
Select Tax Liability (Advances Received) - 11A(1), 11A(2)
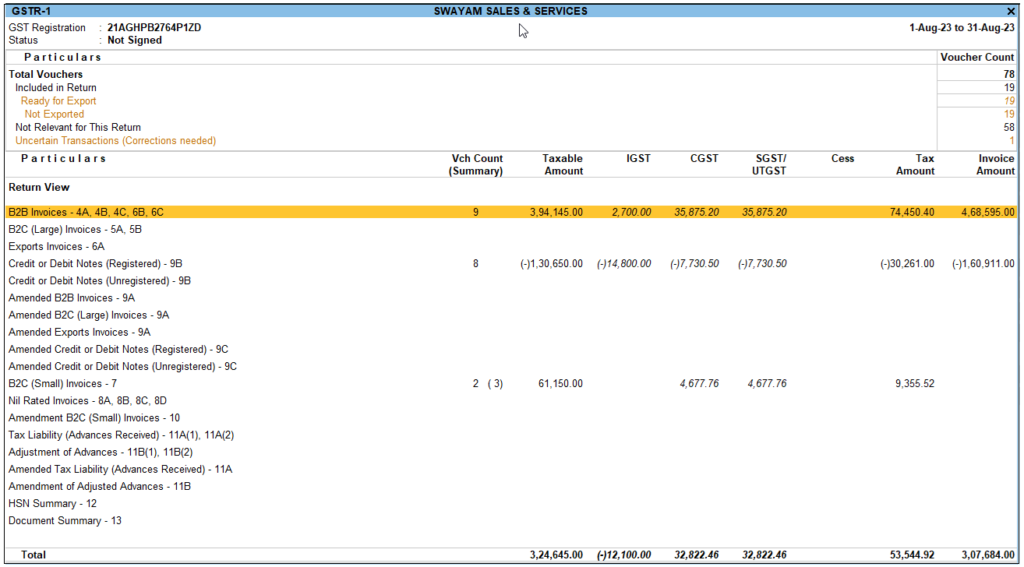121,434
